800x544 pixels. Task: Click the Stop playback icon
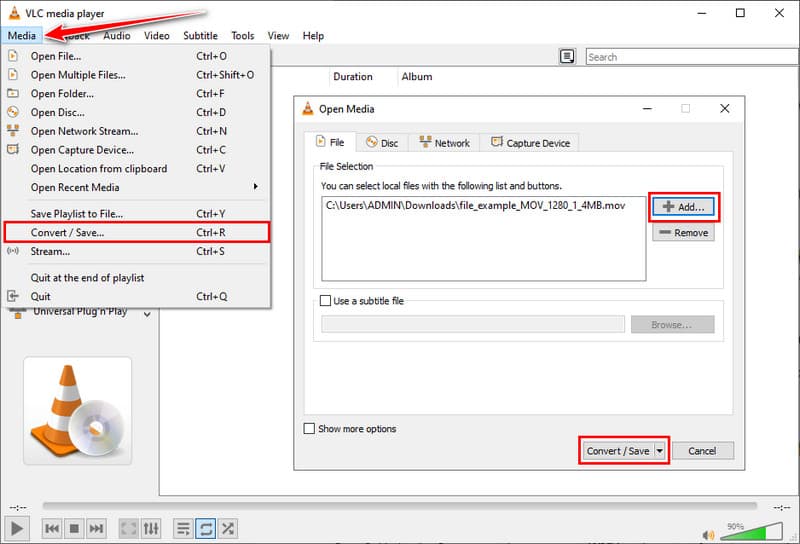(x=74, y=528)
